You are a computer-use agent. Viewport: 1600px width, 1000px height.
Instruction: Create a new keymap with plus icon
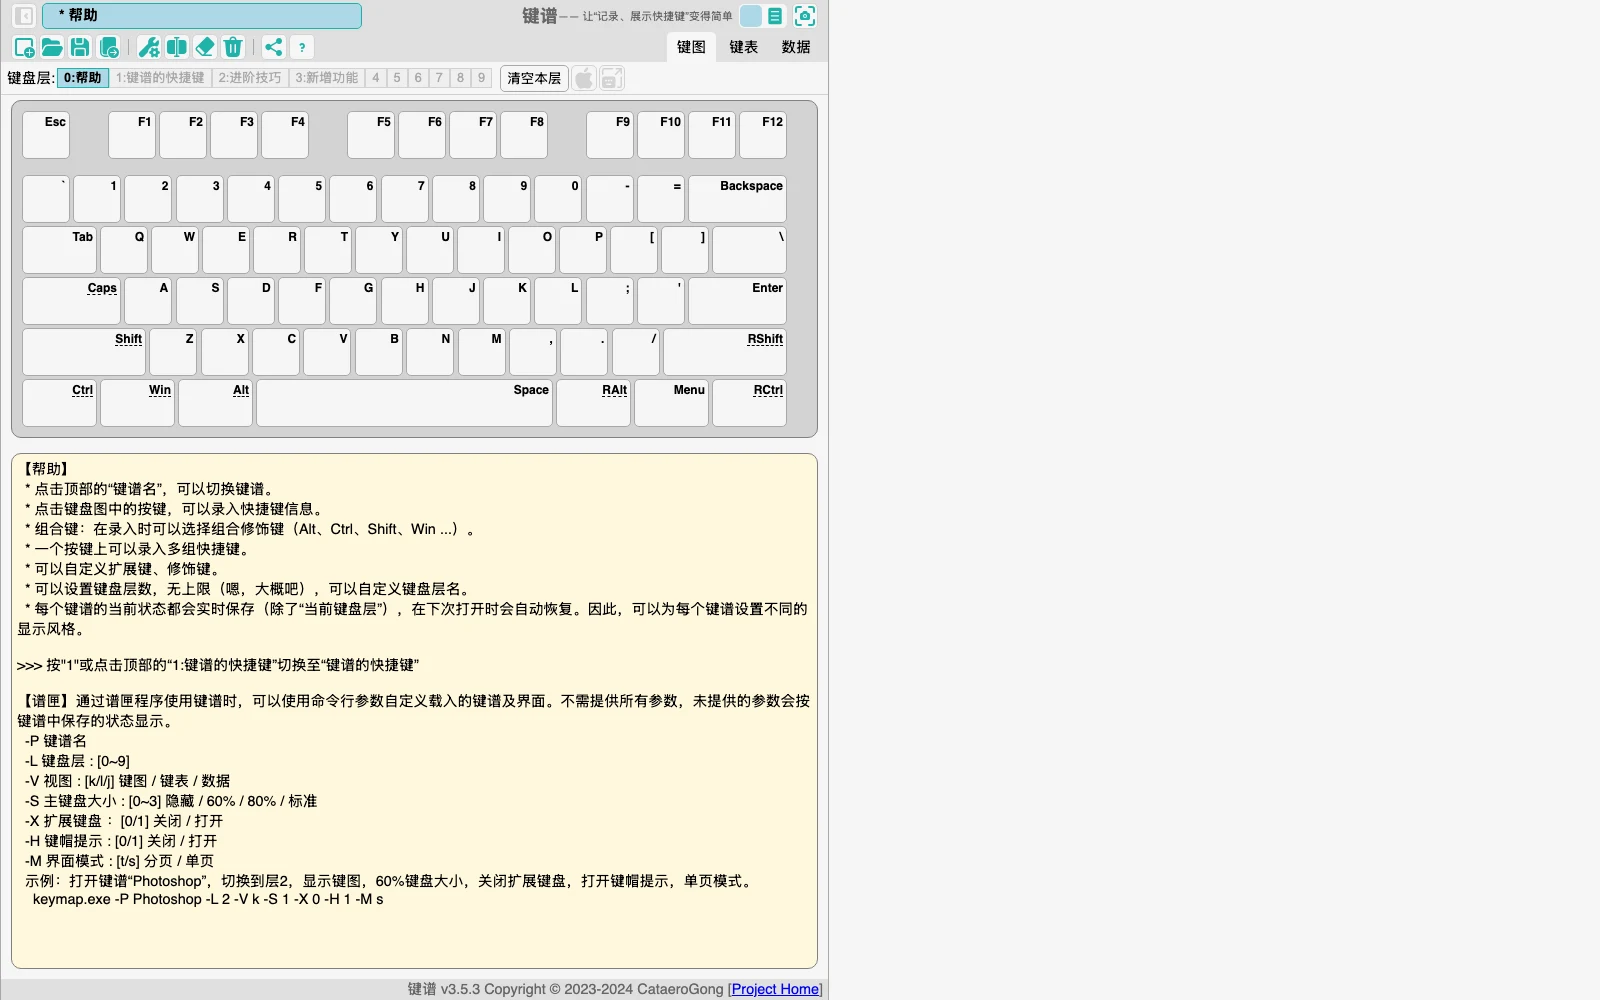coord(25,47)
